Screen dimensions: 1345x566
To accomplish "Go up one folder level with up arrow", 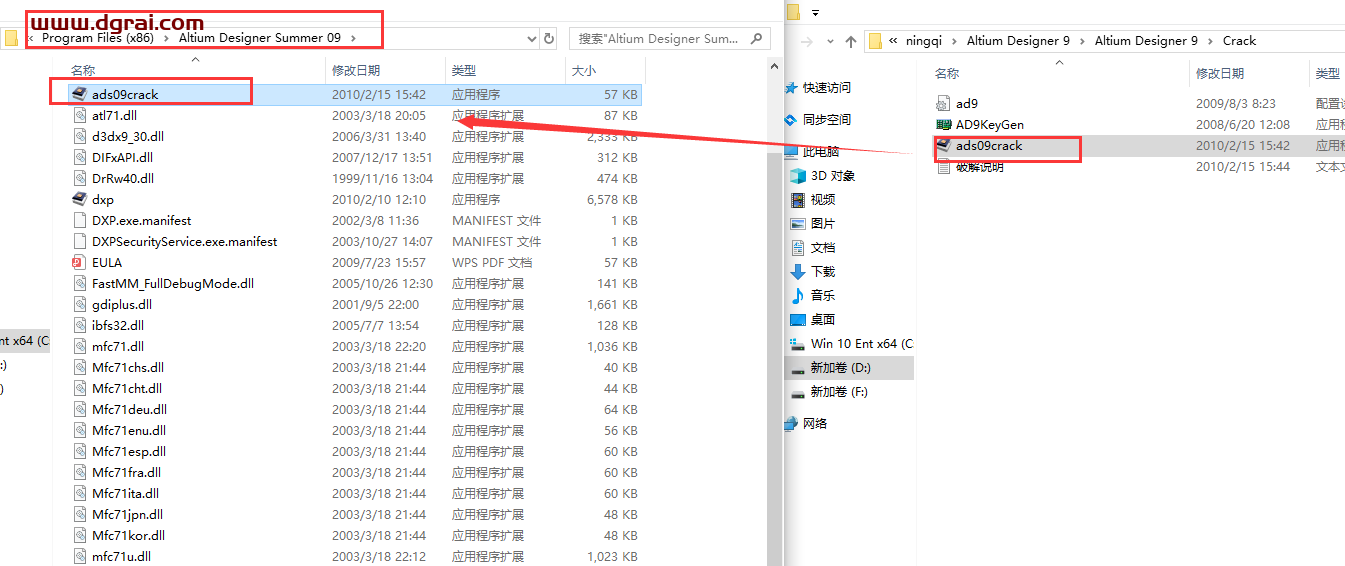I will 851,41.
